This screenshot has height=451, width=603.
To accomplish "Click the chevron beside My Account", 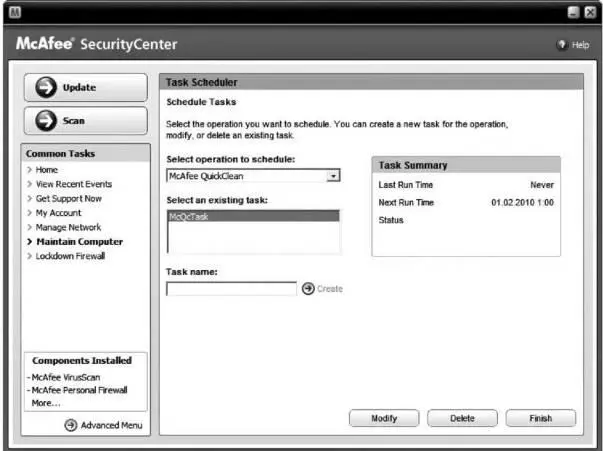I will coord(30,213).
